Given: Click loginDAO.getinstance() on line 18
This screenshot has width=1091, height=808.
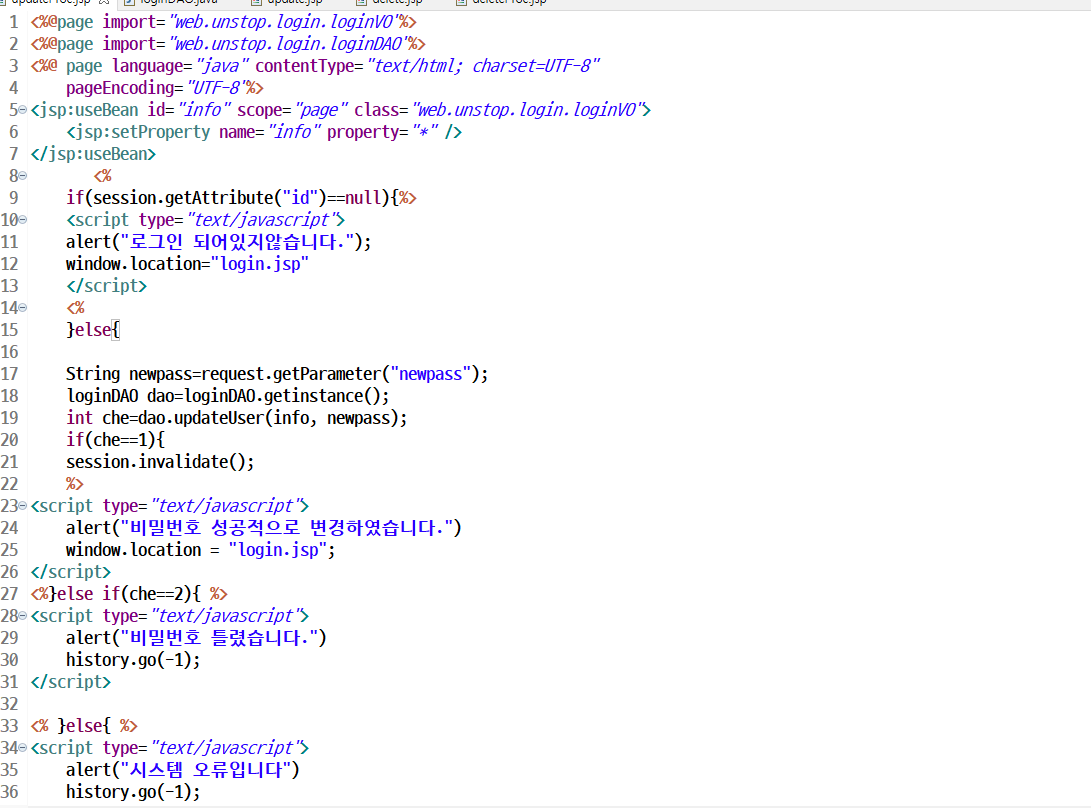Looking at the screenshot, I should (287, 397).
